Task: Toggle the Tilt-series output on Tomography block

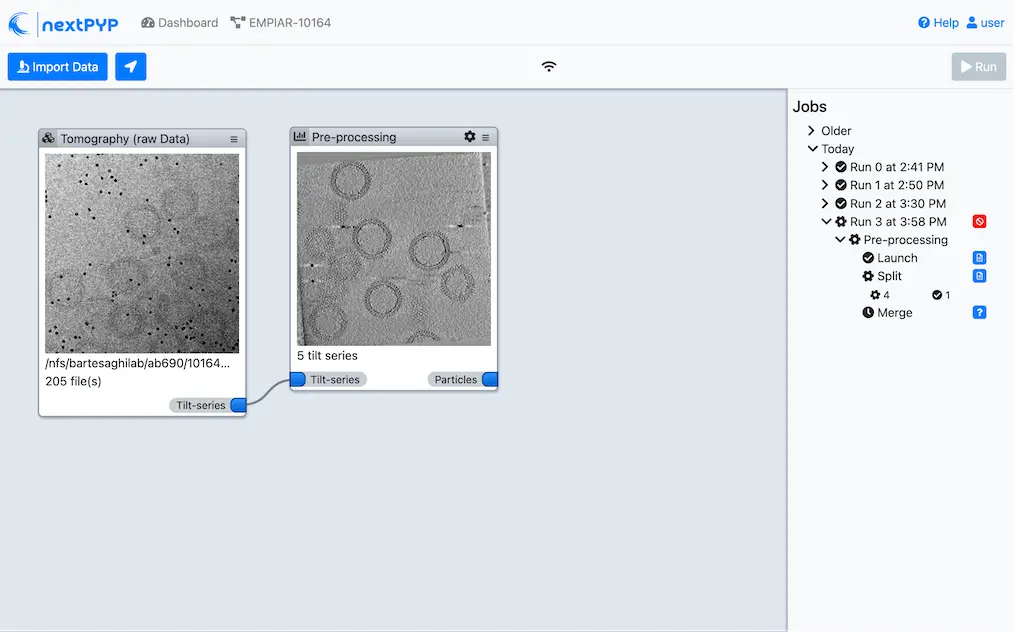Action: click(236, 405)
